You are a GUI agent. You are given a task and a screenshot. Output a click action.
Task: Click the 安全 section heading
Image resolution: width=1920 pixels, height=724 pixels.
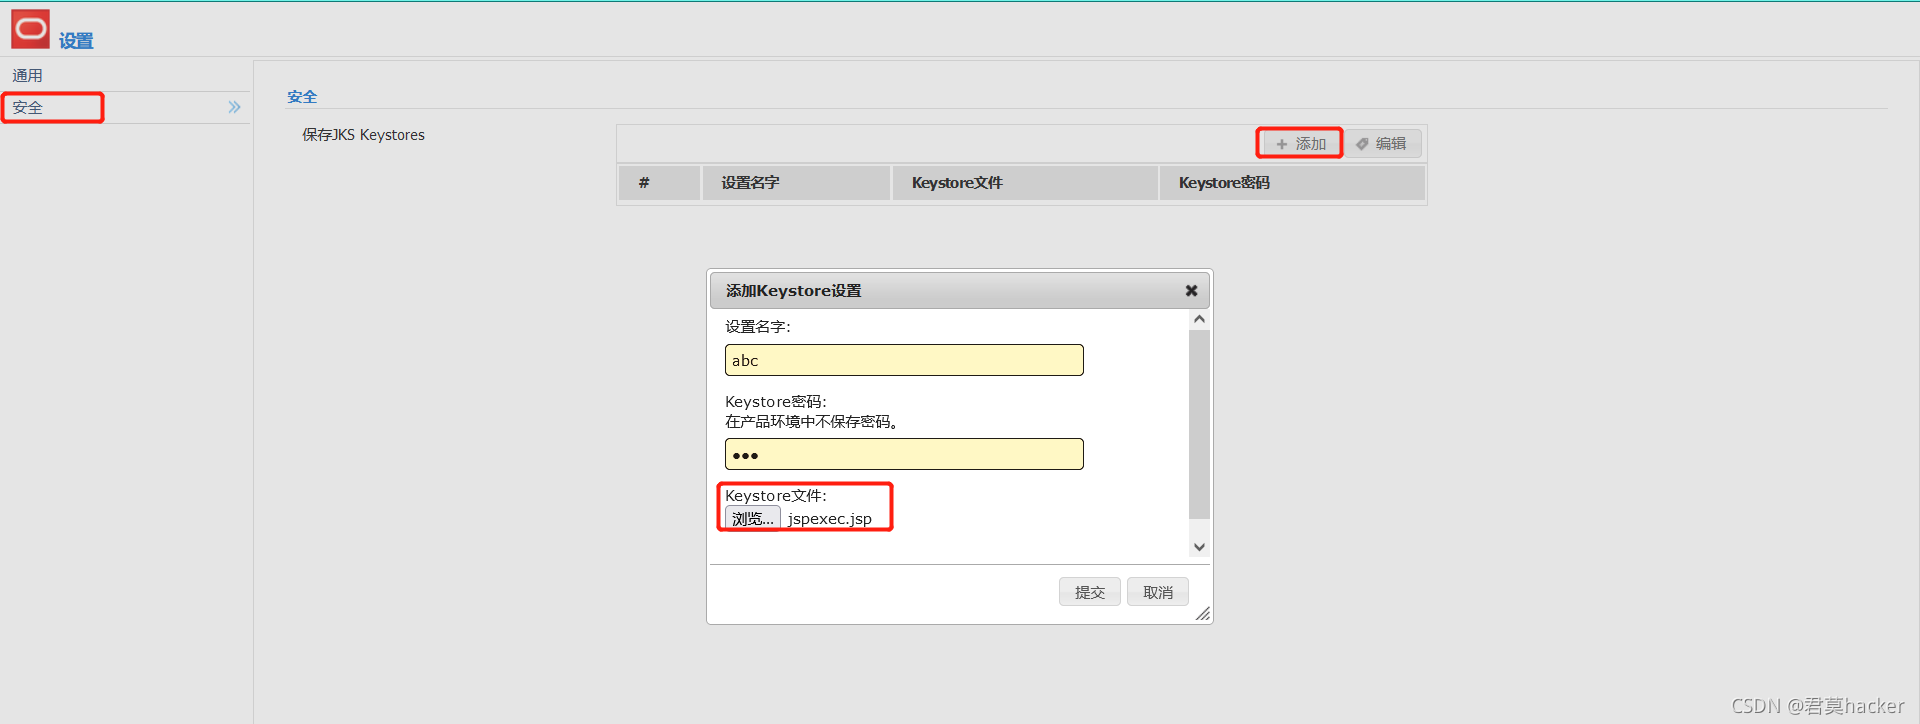302,96
